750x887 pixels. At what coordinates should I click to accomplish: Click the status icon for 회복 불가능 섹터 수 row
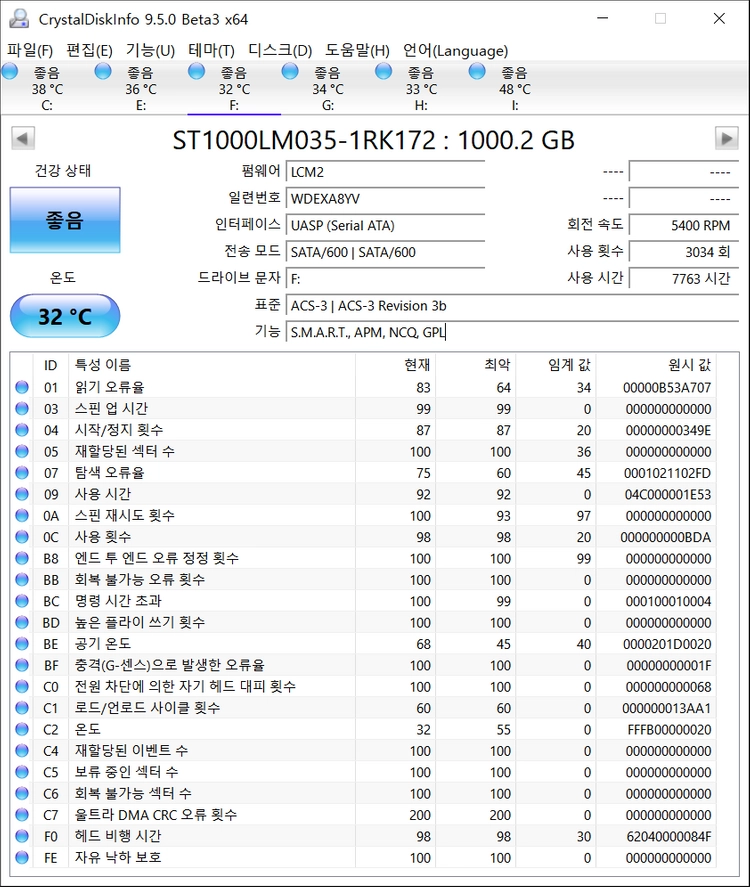pos(22,794)
